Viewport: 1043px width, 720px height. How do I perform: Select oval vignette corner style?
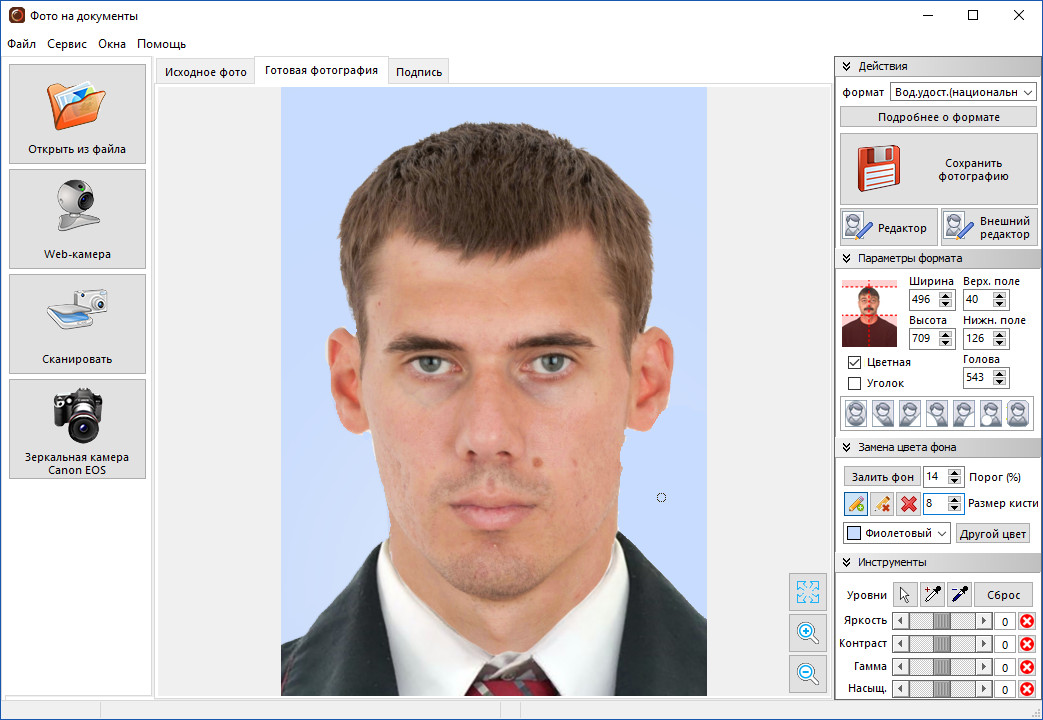coord(856,413)
